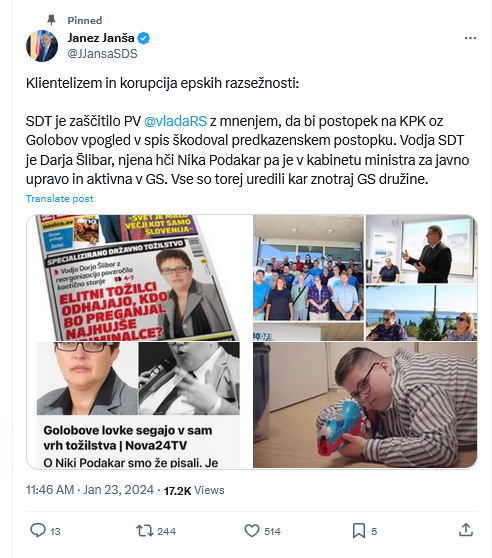Like the post with heart icon
Viewport: 492px width, 558px height.
click(252, 531)
